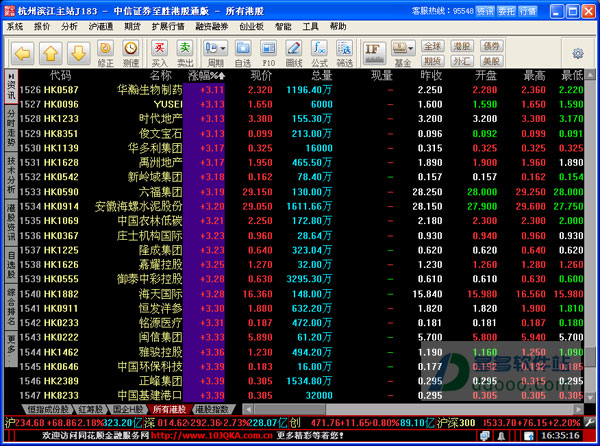Switch to the 港股指数 bottom tab
Viewport: 600px width, 446px height.
click(x=212, y=410)
